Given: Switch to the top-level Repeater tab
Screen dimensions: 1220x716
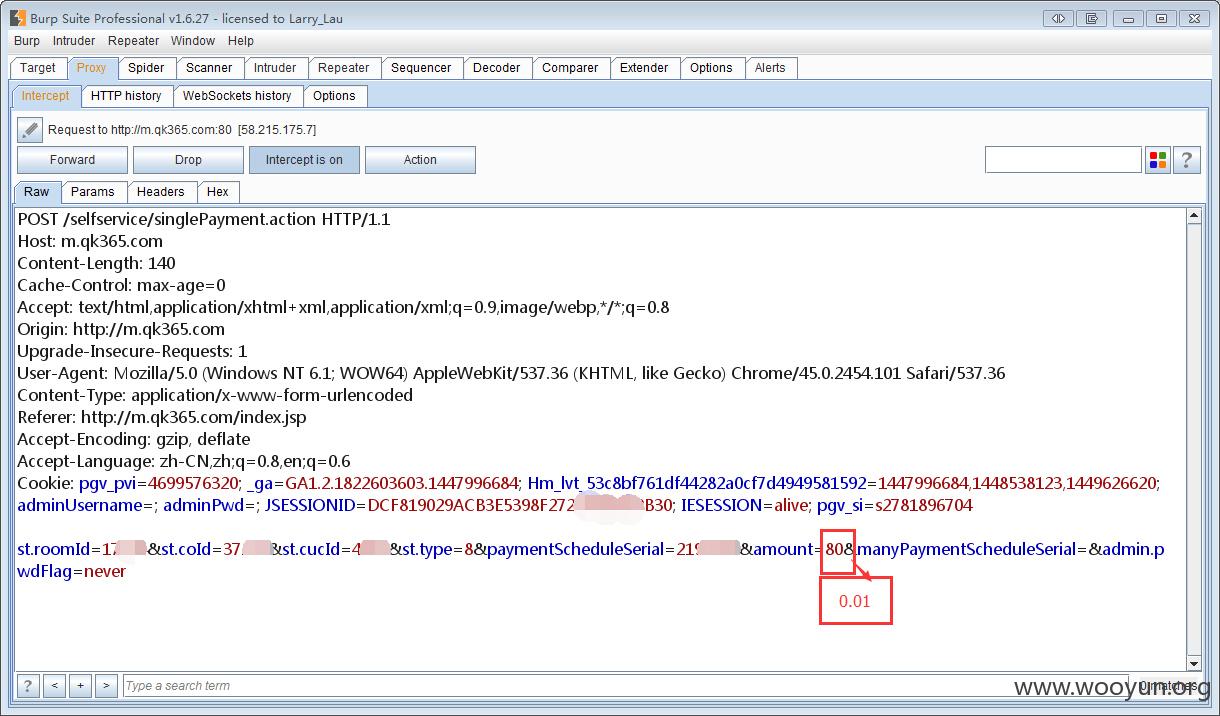Looking at the screenshot, I should [x=344, y=68].
